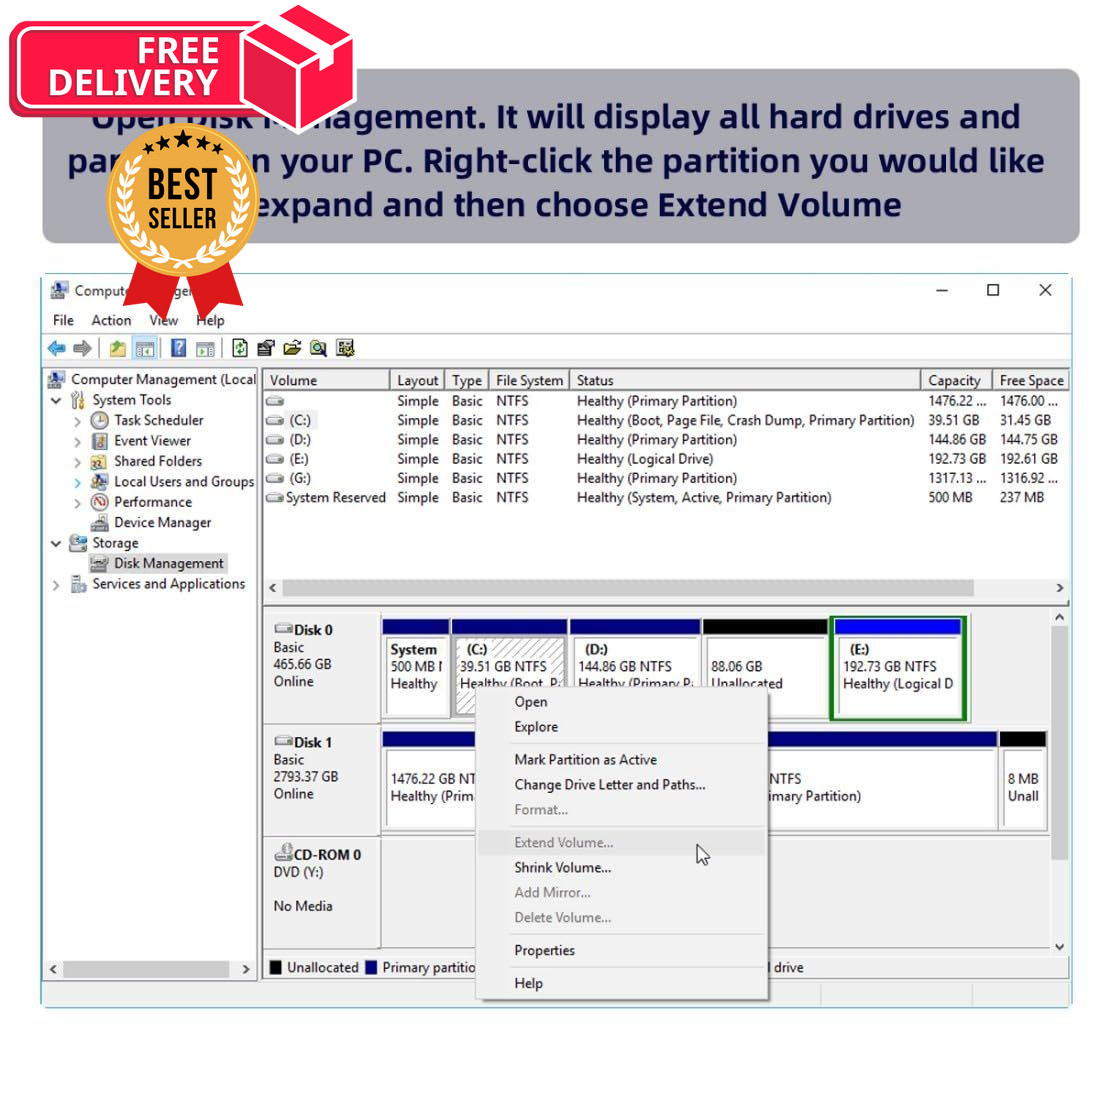
Task: Expand the Event Viewer node
Action: (x=78, y=442)
